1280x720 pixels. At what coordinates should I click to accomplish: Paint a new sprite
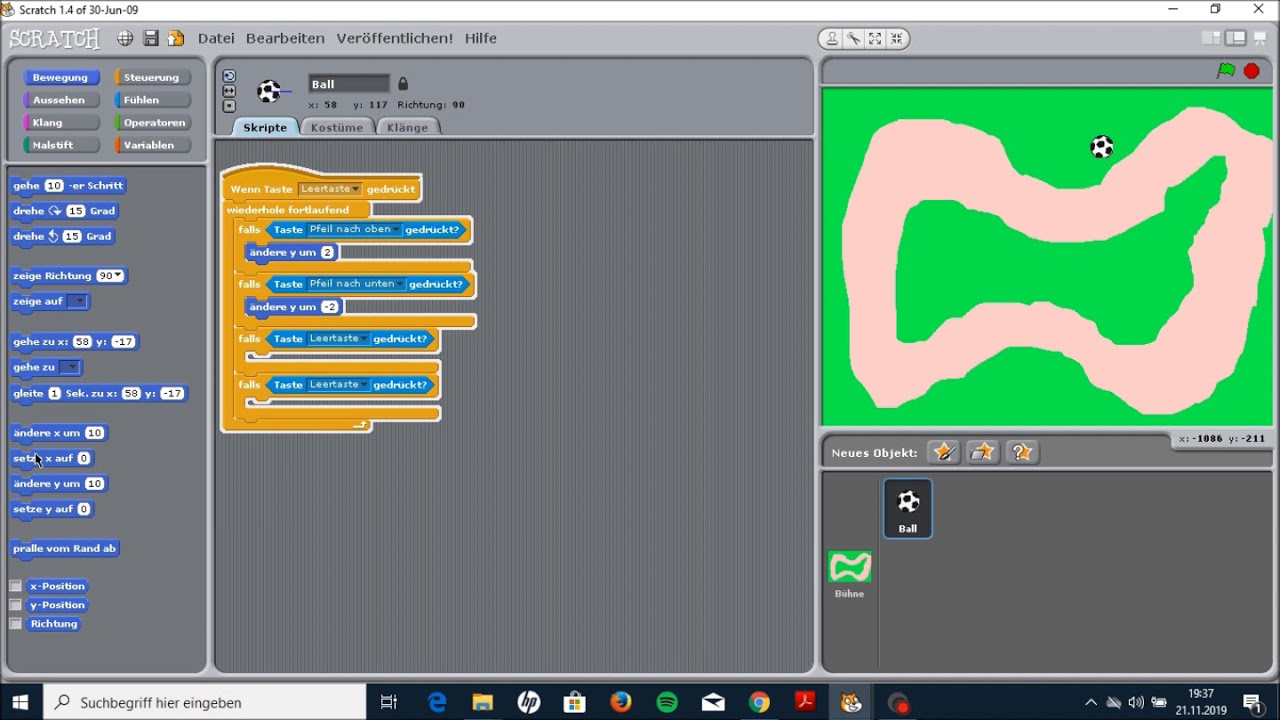click(x=943, y=452)
